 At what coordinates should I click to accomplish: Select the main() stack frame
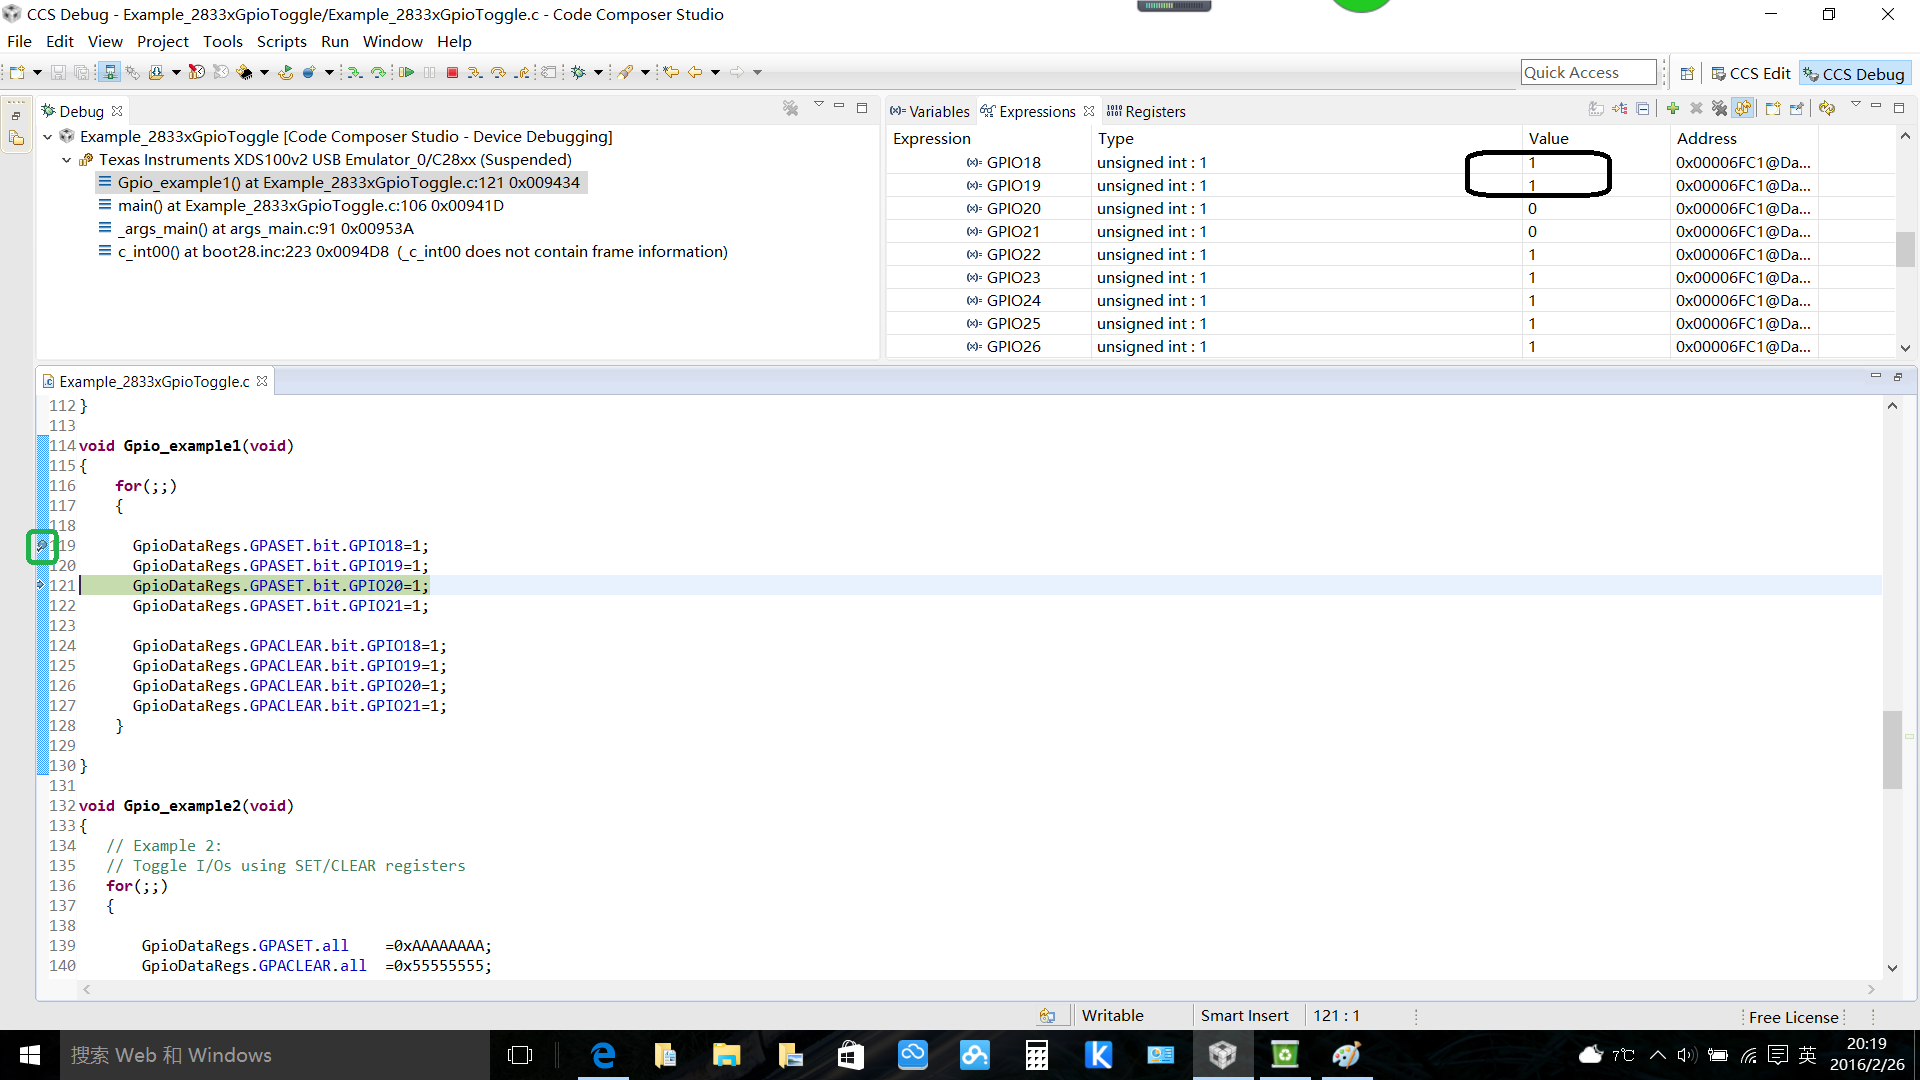(310, 205)
